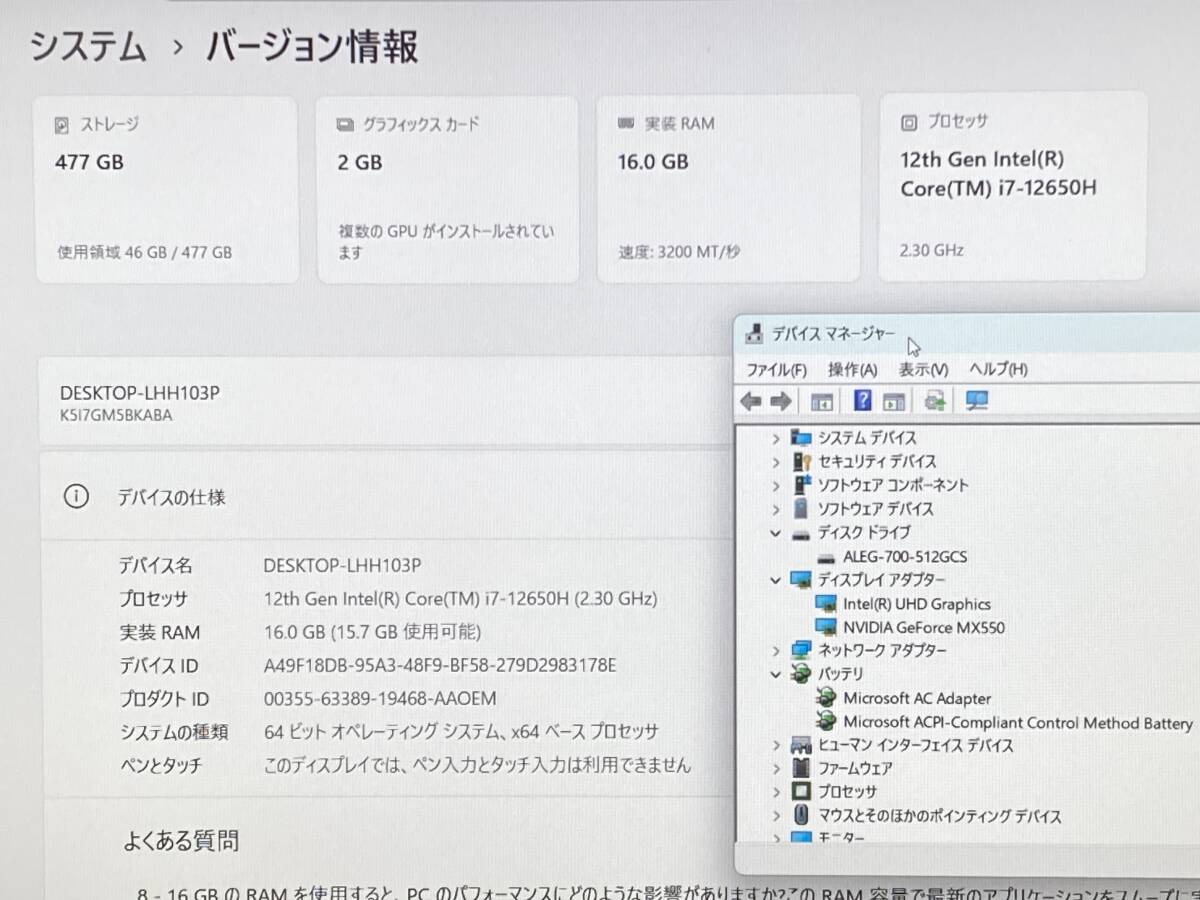Image resolution: width=1200 pixels, height=900 pixels.
Task: Collapse the バッテリ node
Action: point(775,674)
